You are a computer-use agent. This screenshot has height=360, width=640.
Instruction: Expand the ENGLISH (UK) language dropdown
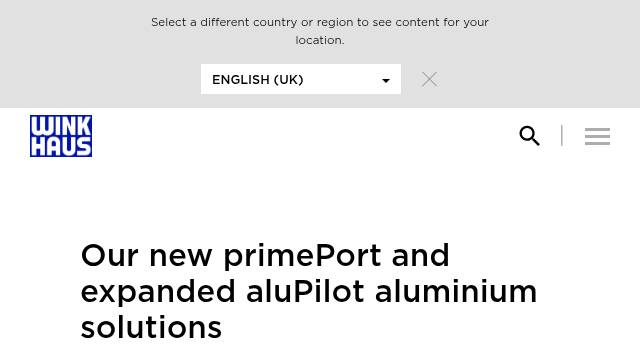(x=301, y=79)
